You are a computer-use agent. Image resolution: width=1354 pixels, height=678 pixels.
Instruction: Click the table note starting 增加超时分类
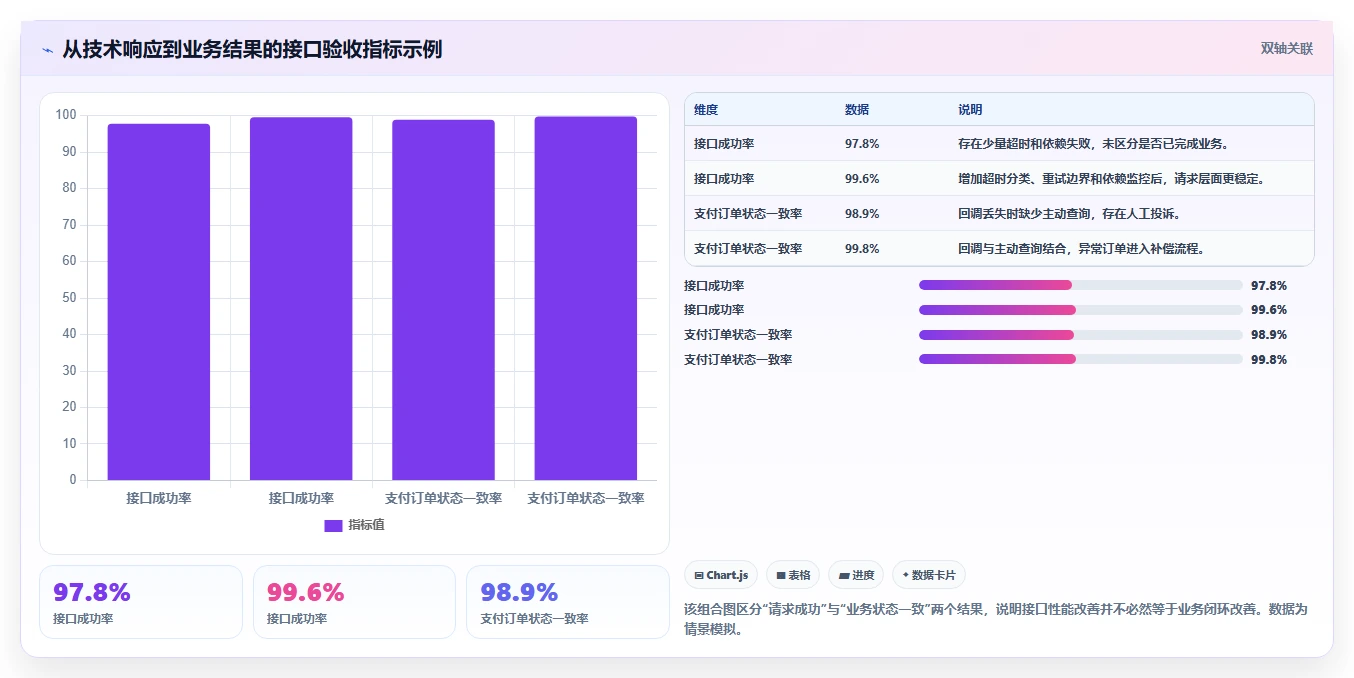point(1112,179)
